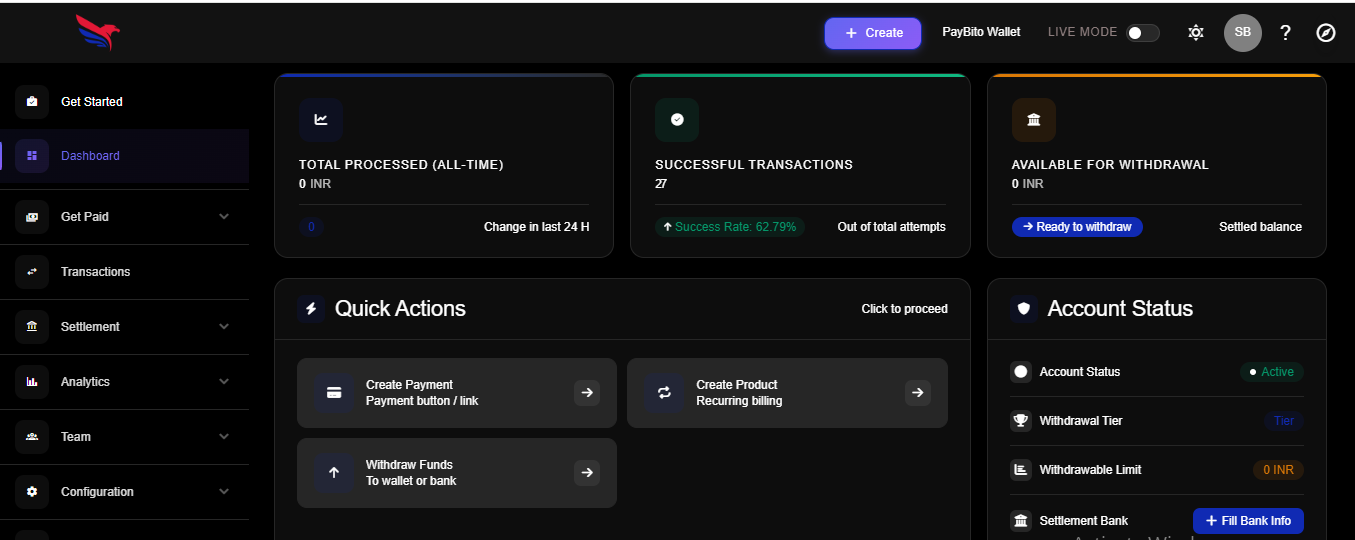Viewport: 1355px width, 540px height.
Task: Click Create Payment arrow button
Action: [x=587, y=393]
